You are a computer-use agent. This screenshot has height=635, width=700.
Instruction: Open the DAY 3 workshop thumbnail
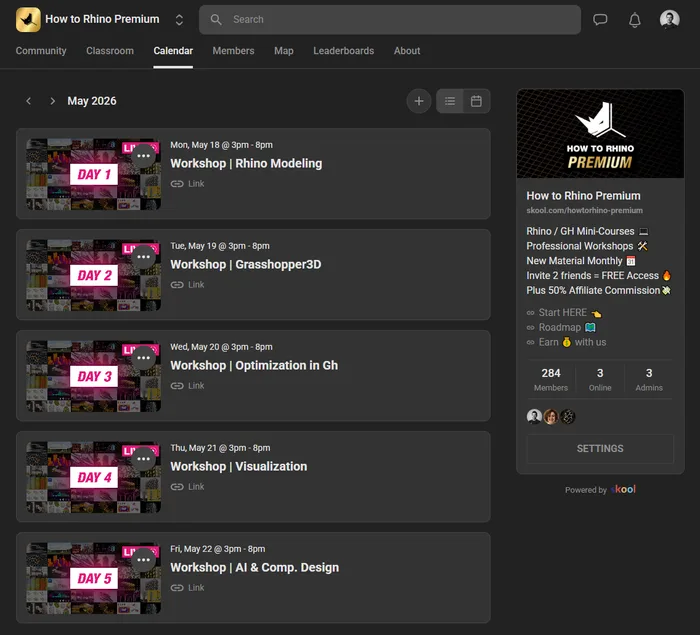click(93, 376)
